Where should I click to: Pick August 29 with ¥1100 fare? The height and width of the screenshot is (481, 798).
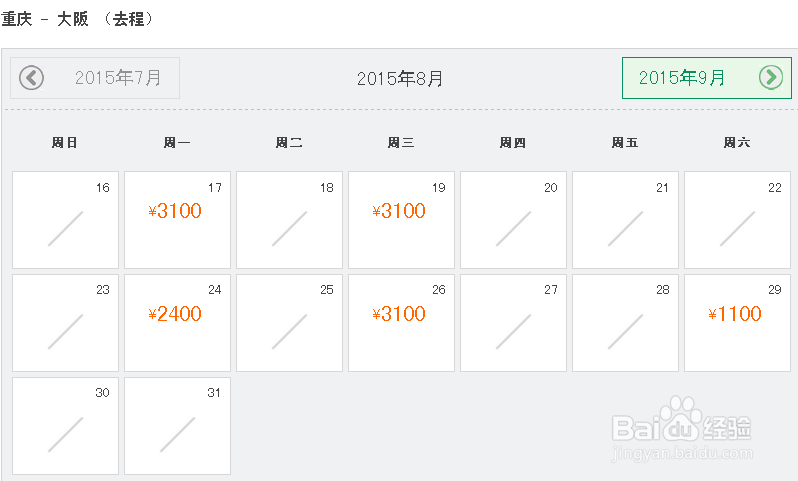coord(737,323)
